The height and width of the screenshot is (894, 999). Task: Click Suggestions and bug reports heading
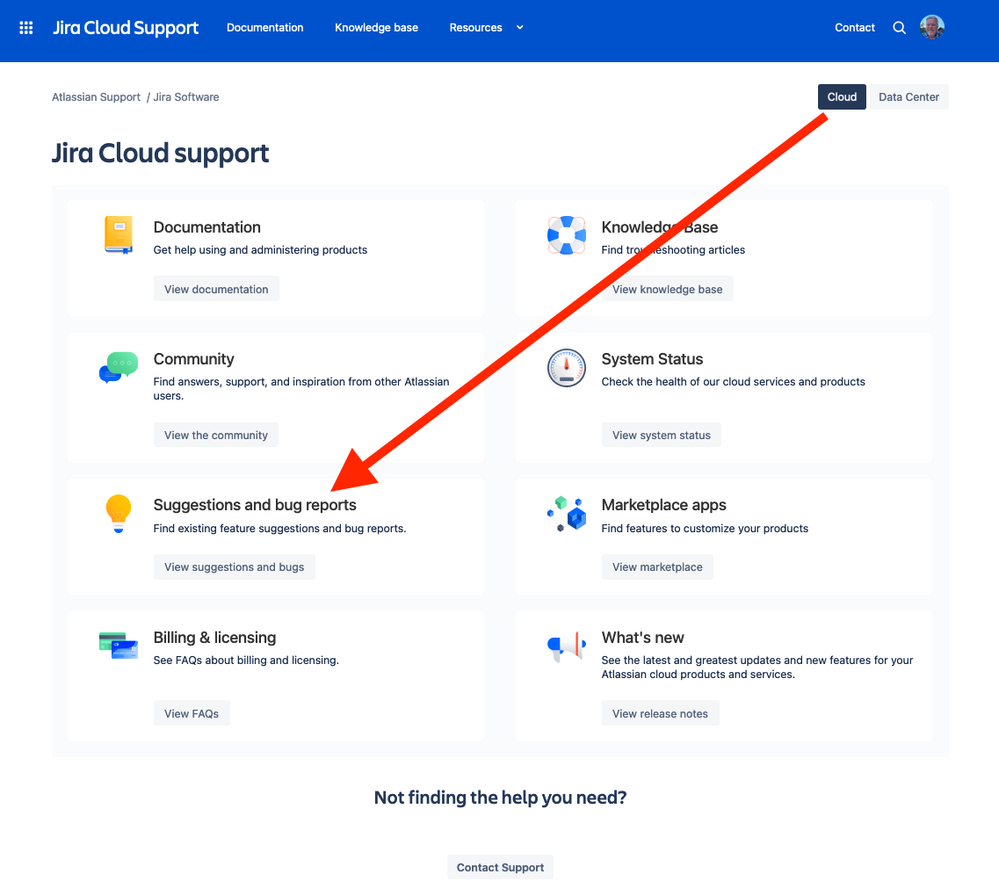pos(255,505)
